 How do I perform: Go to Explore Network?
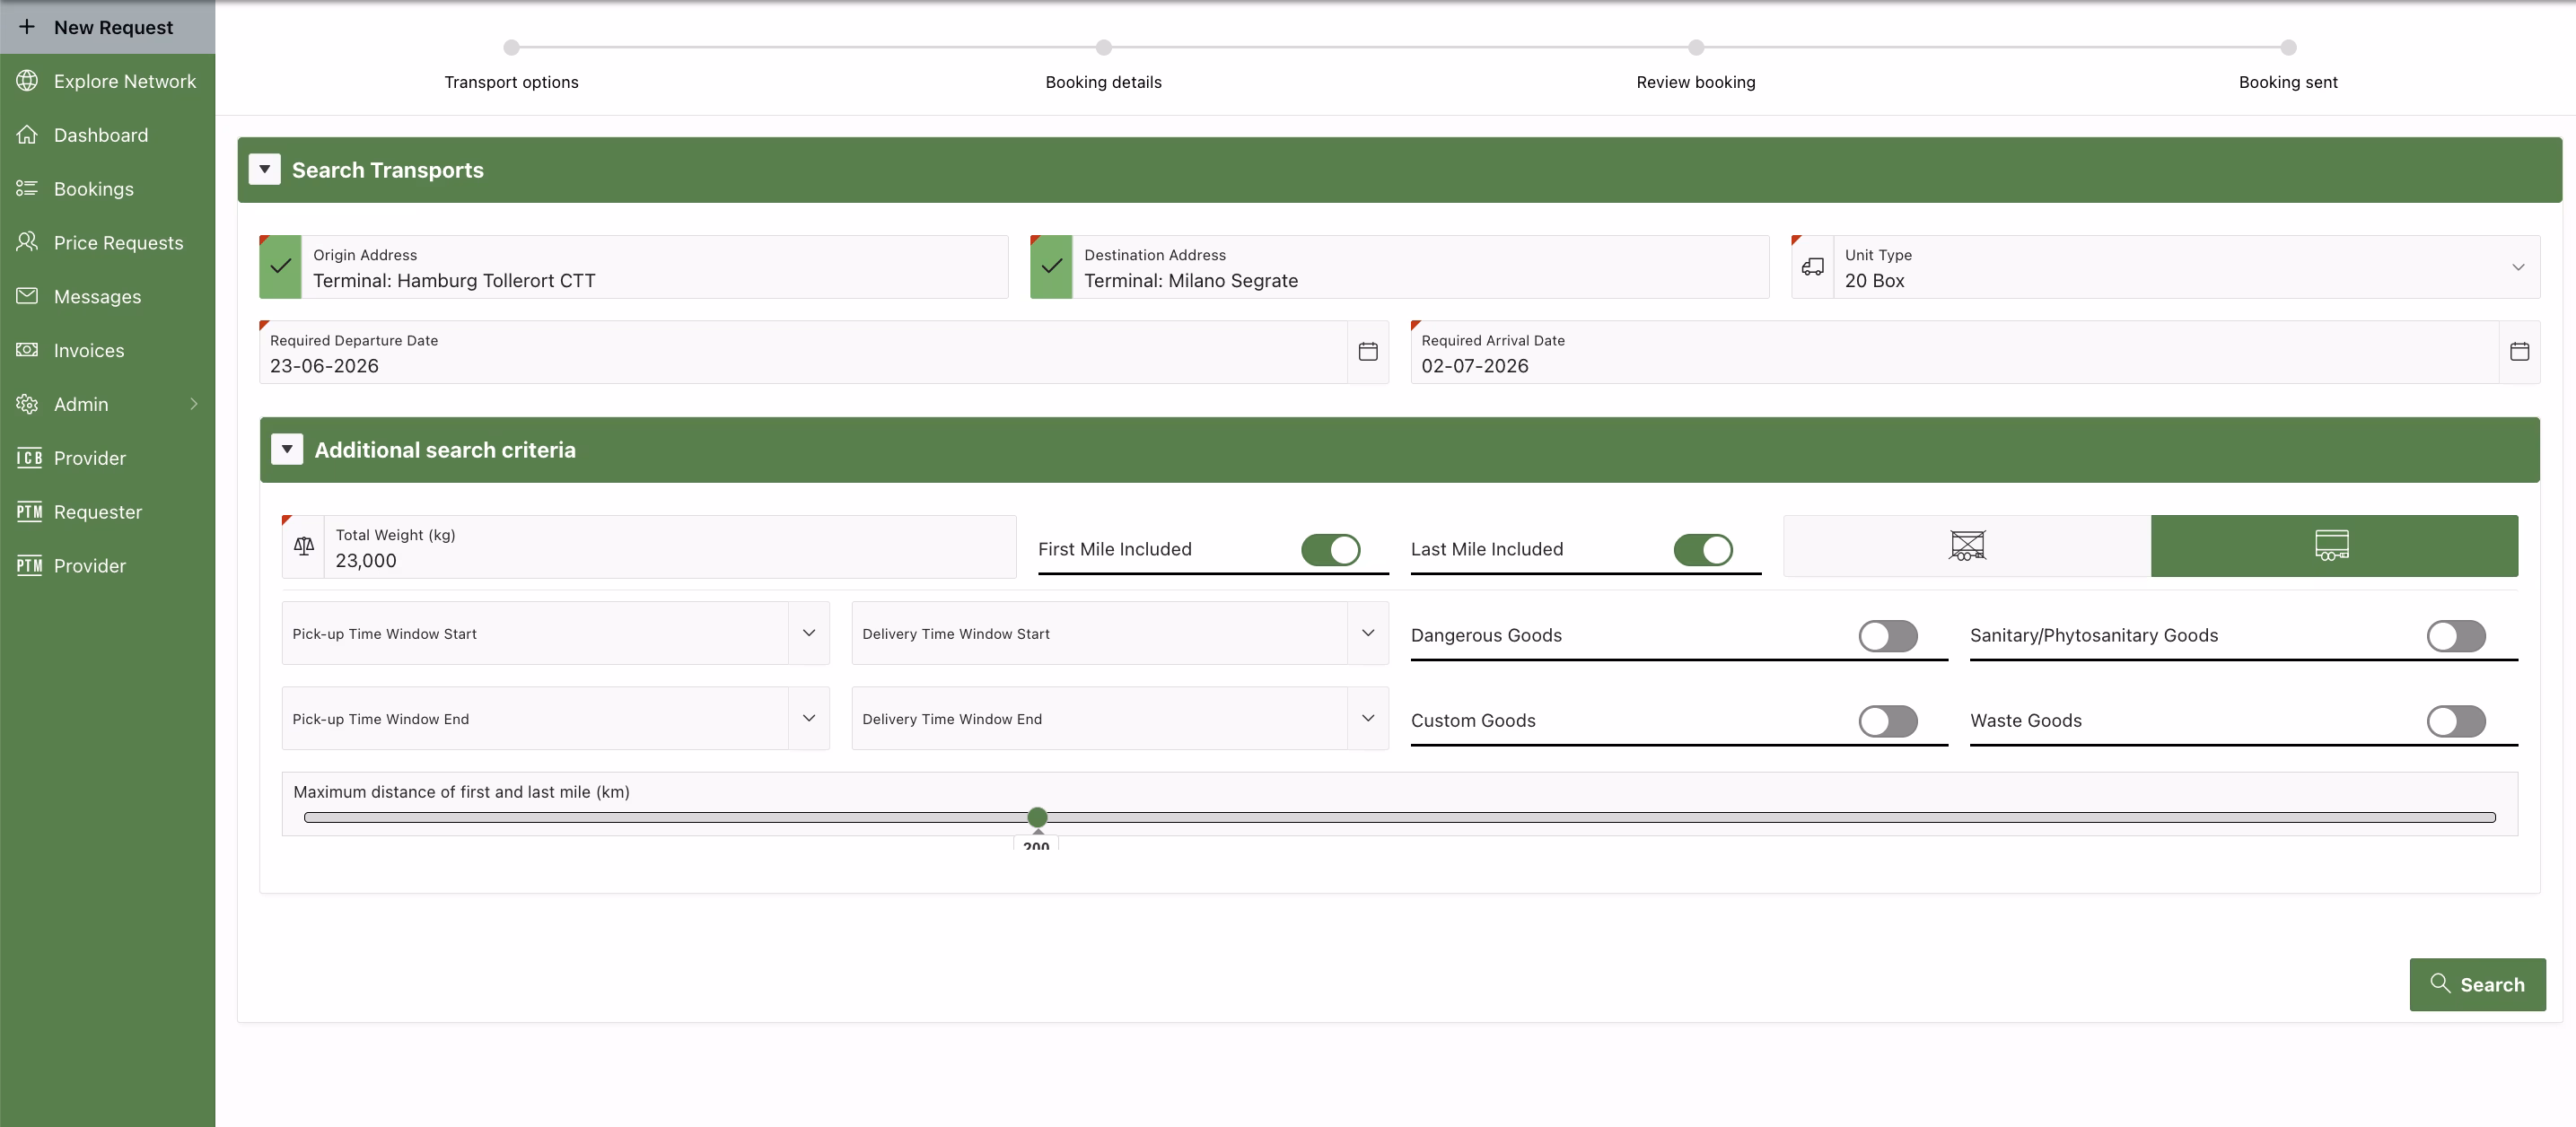[108, 81]
